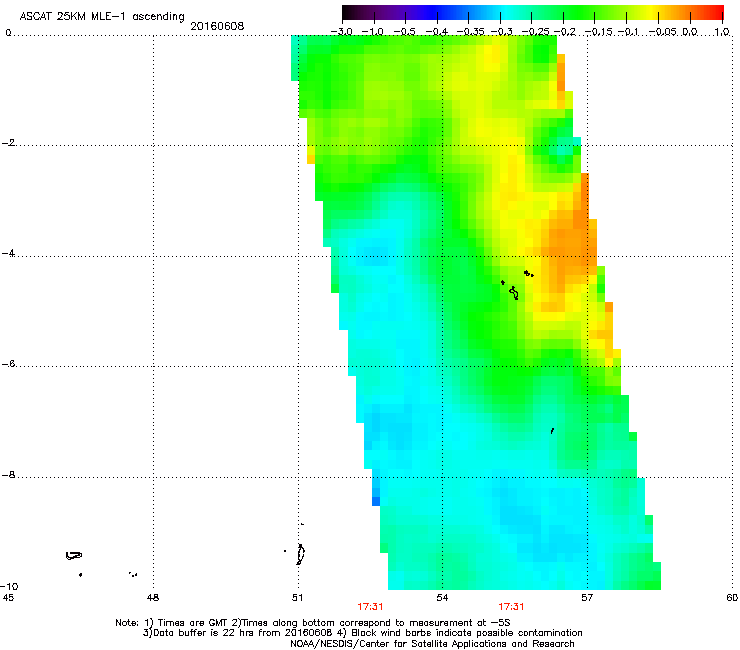Click the island outline on the 51 longitude line
This screenshot has width=740, height=650.
[x=301, y=554]
